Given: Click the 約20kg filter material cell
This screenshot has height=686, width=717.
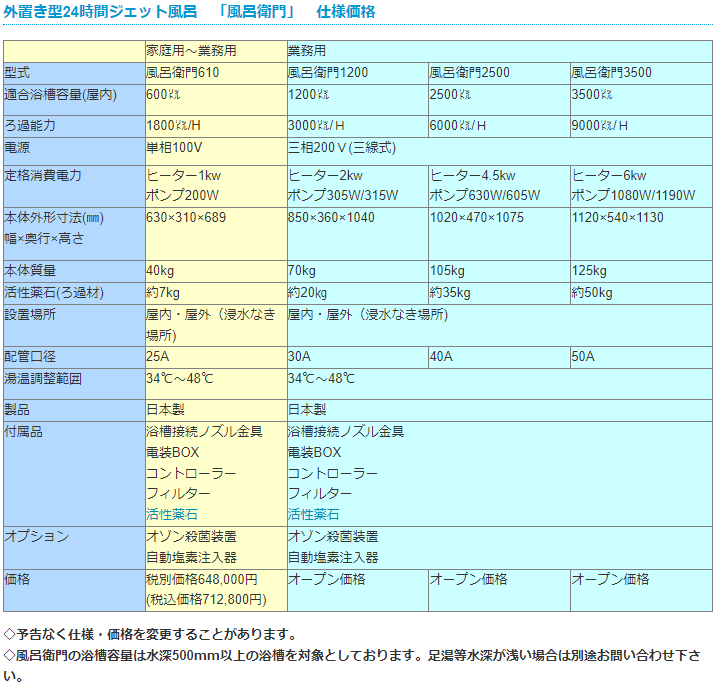Looking at the screenshot, I should [358, 293].
